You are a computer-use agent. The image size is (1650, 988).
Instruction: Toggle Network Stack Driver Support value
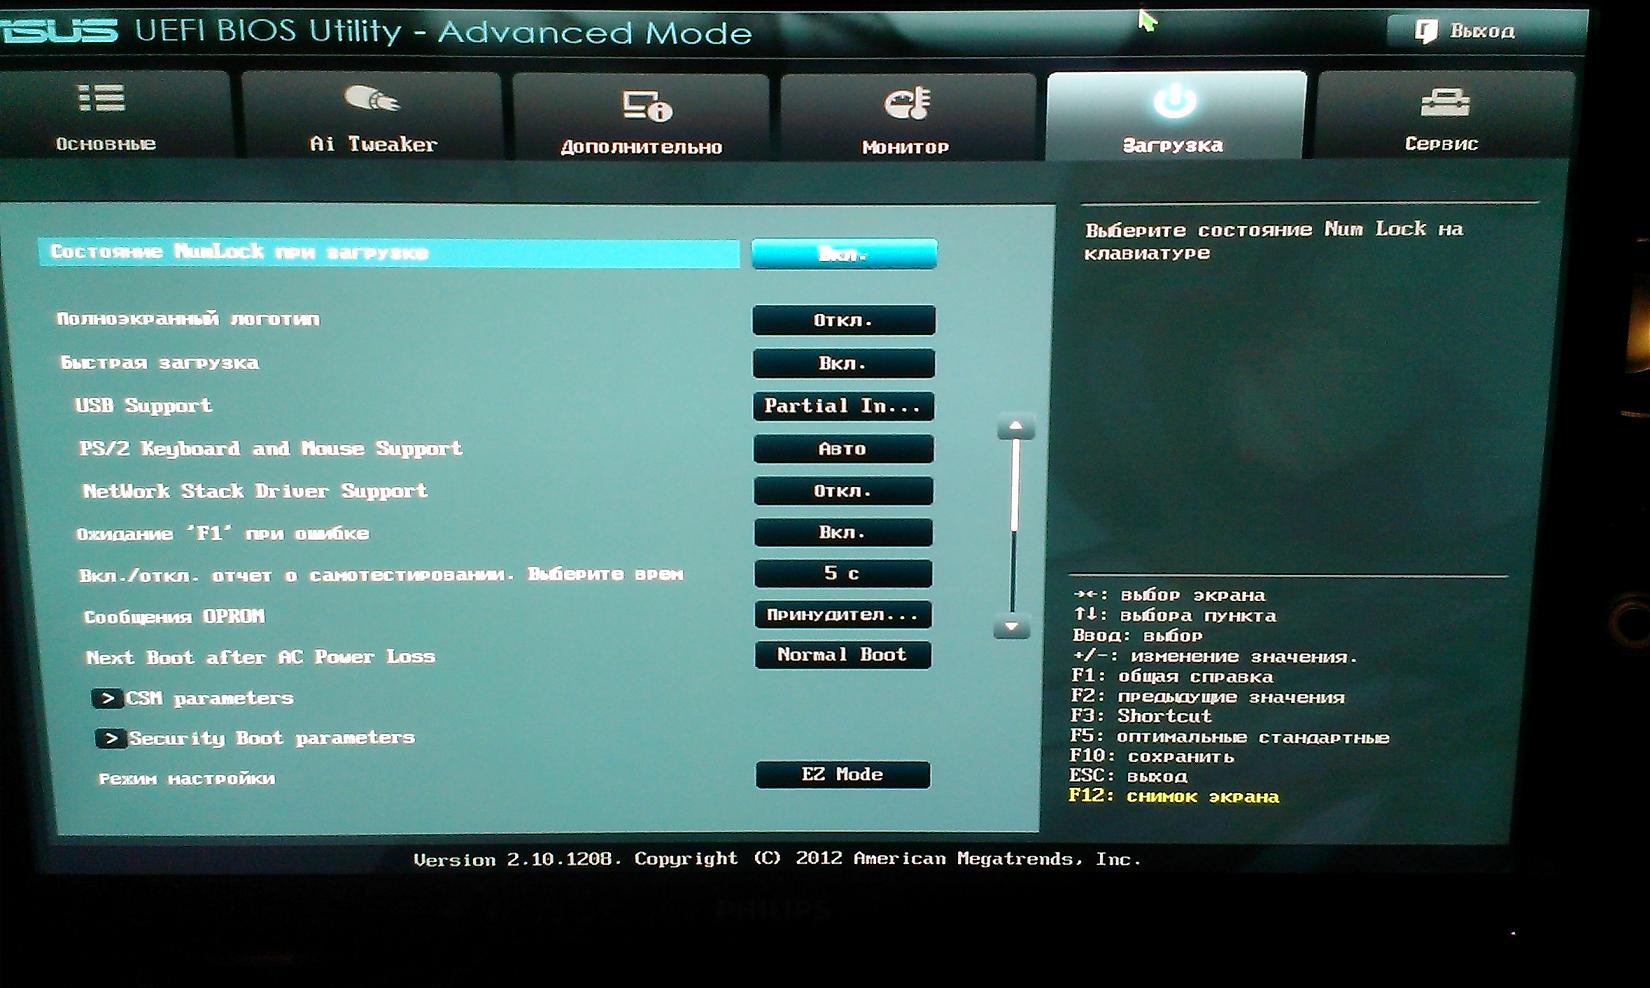(843, 491)
